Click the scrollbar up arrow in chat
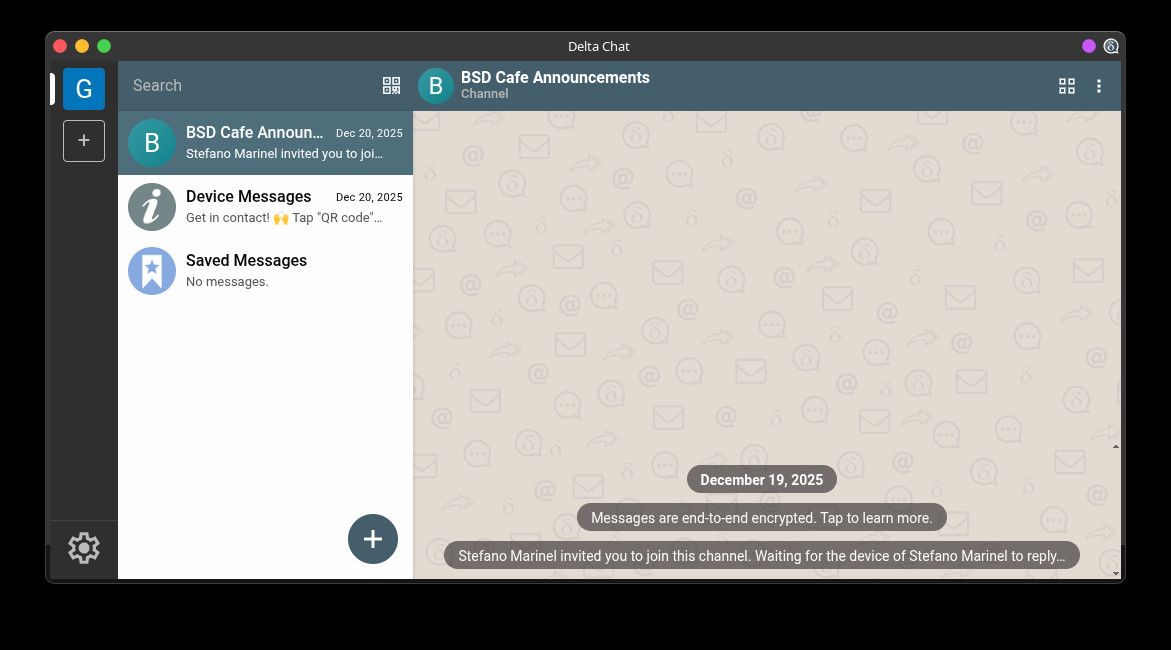Image resolution: width=1171 pixels, height=650 pixels. click(x=1116, y=447)
